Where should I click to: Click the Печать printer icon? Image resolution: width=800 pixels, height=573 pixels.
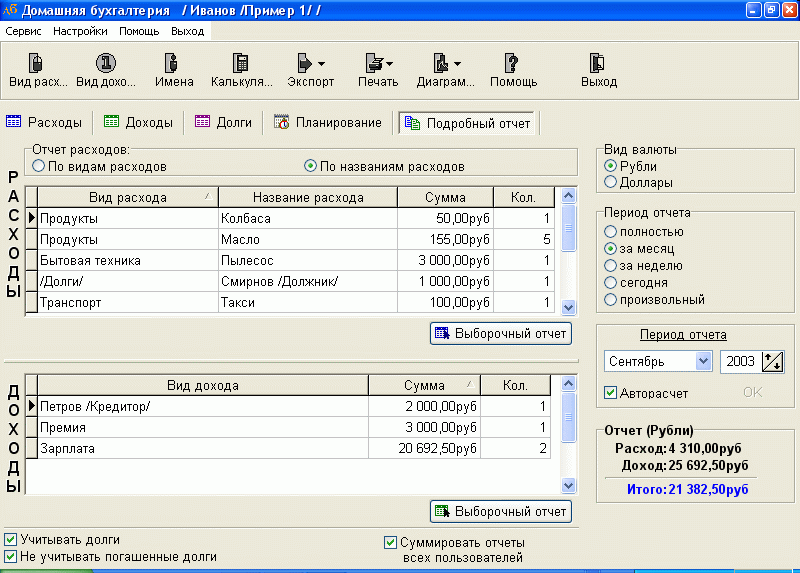click(378, 70)
